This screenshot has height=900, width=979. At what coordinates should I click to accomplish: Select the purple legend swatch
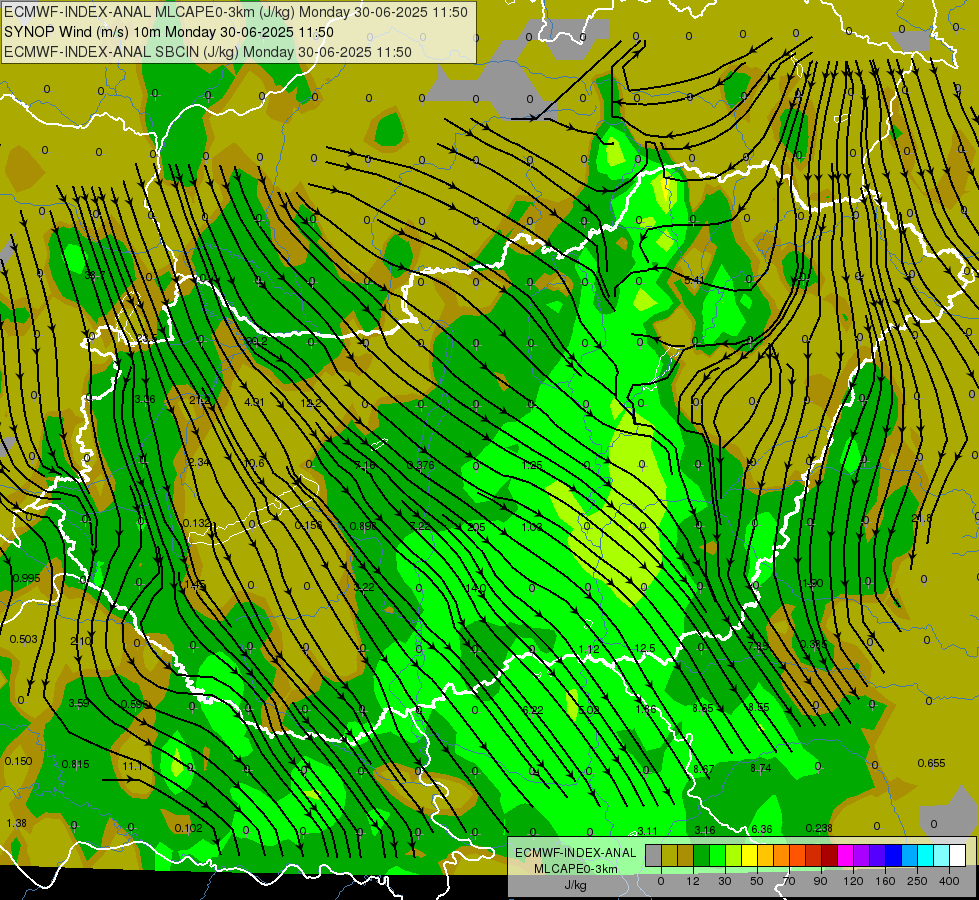(x=862, y=855)
